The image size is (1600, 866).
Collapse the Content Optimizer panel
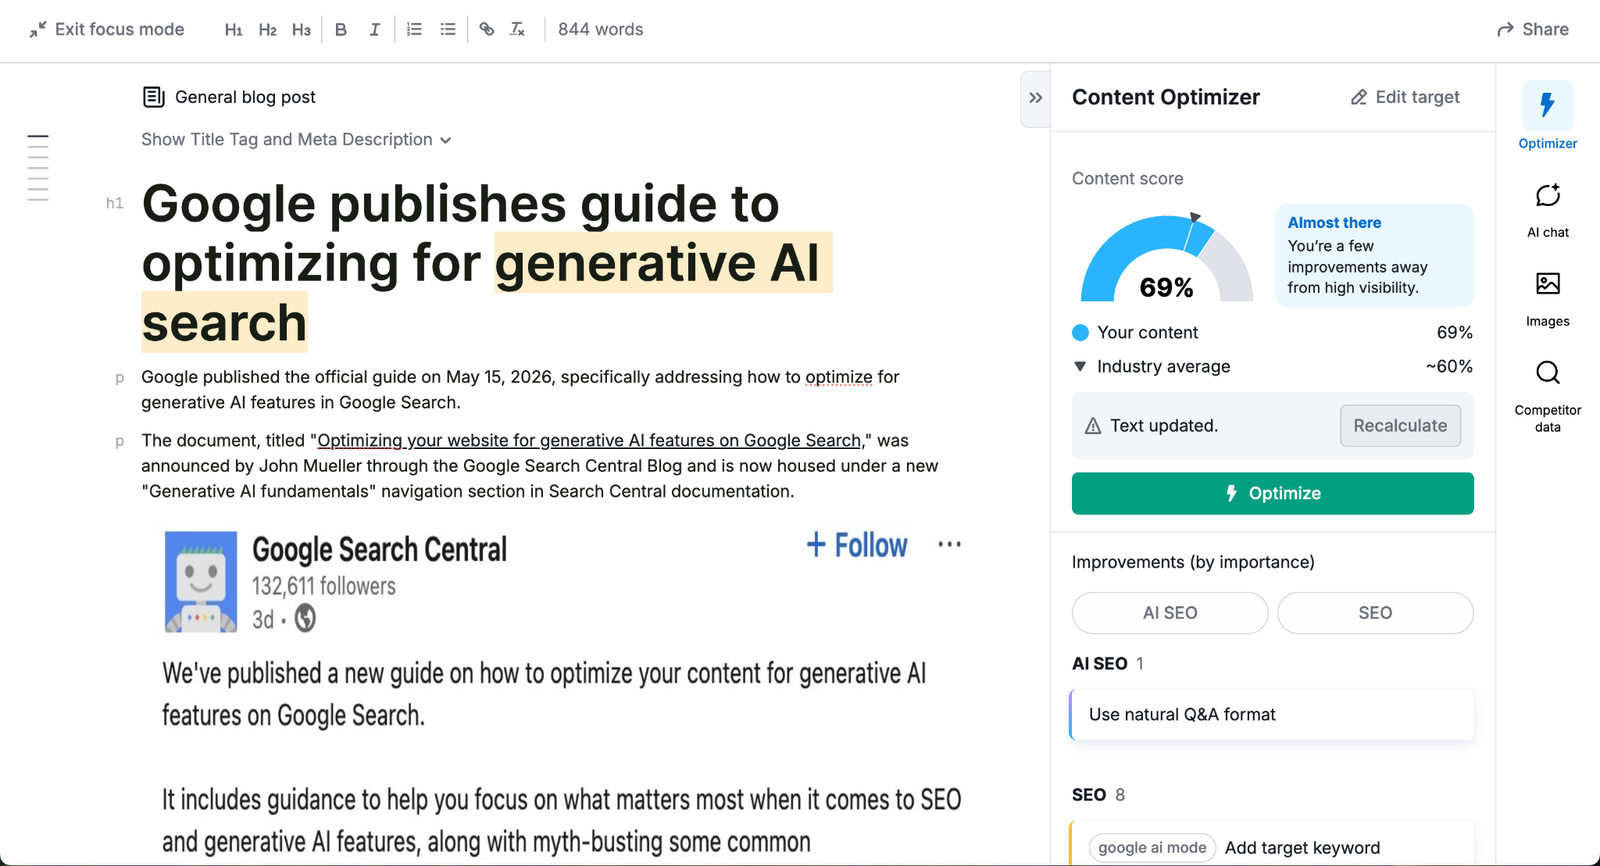coord(1036,98)
